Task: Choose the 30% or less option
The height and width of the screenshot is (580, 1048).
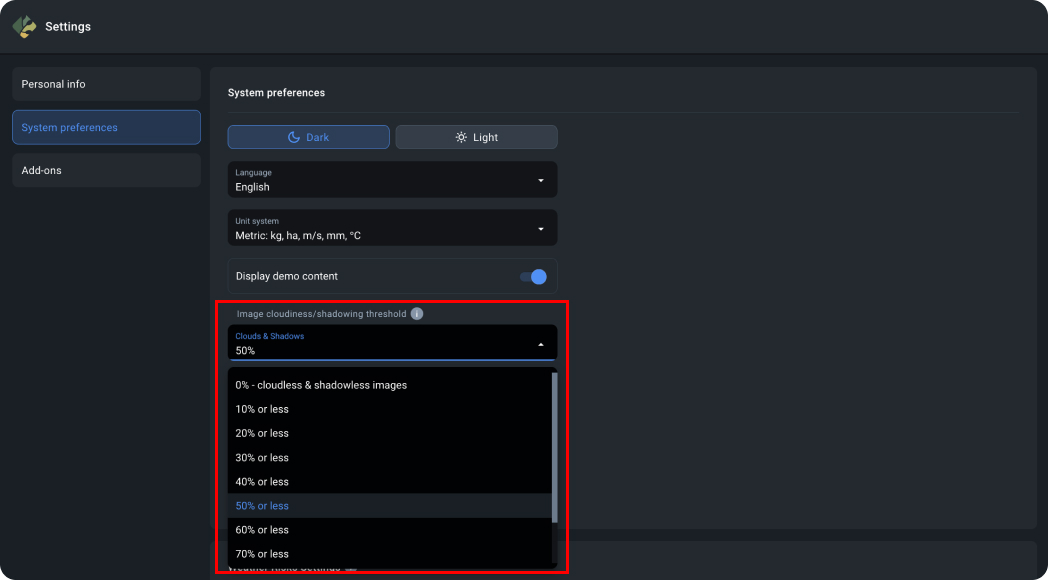Action: (x=390, y=458)
